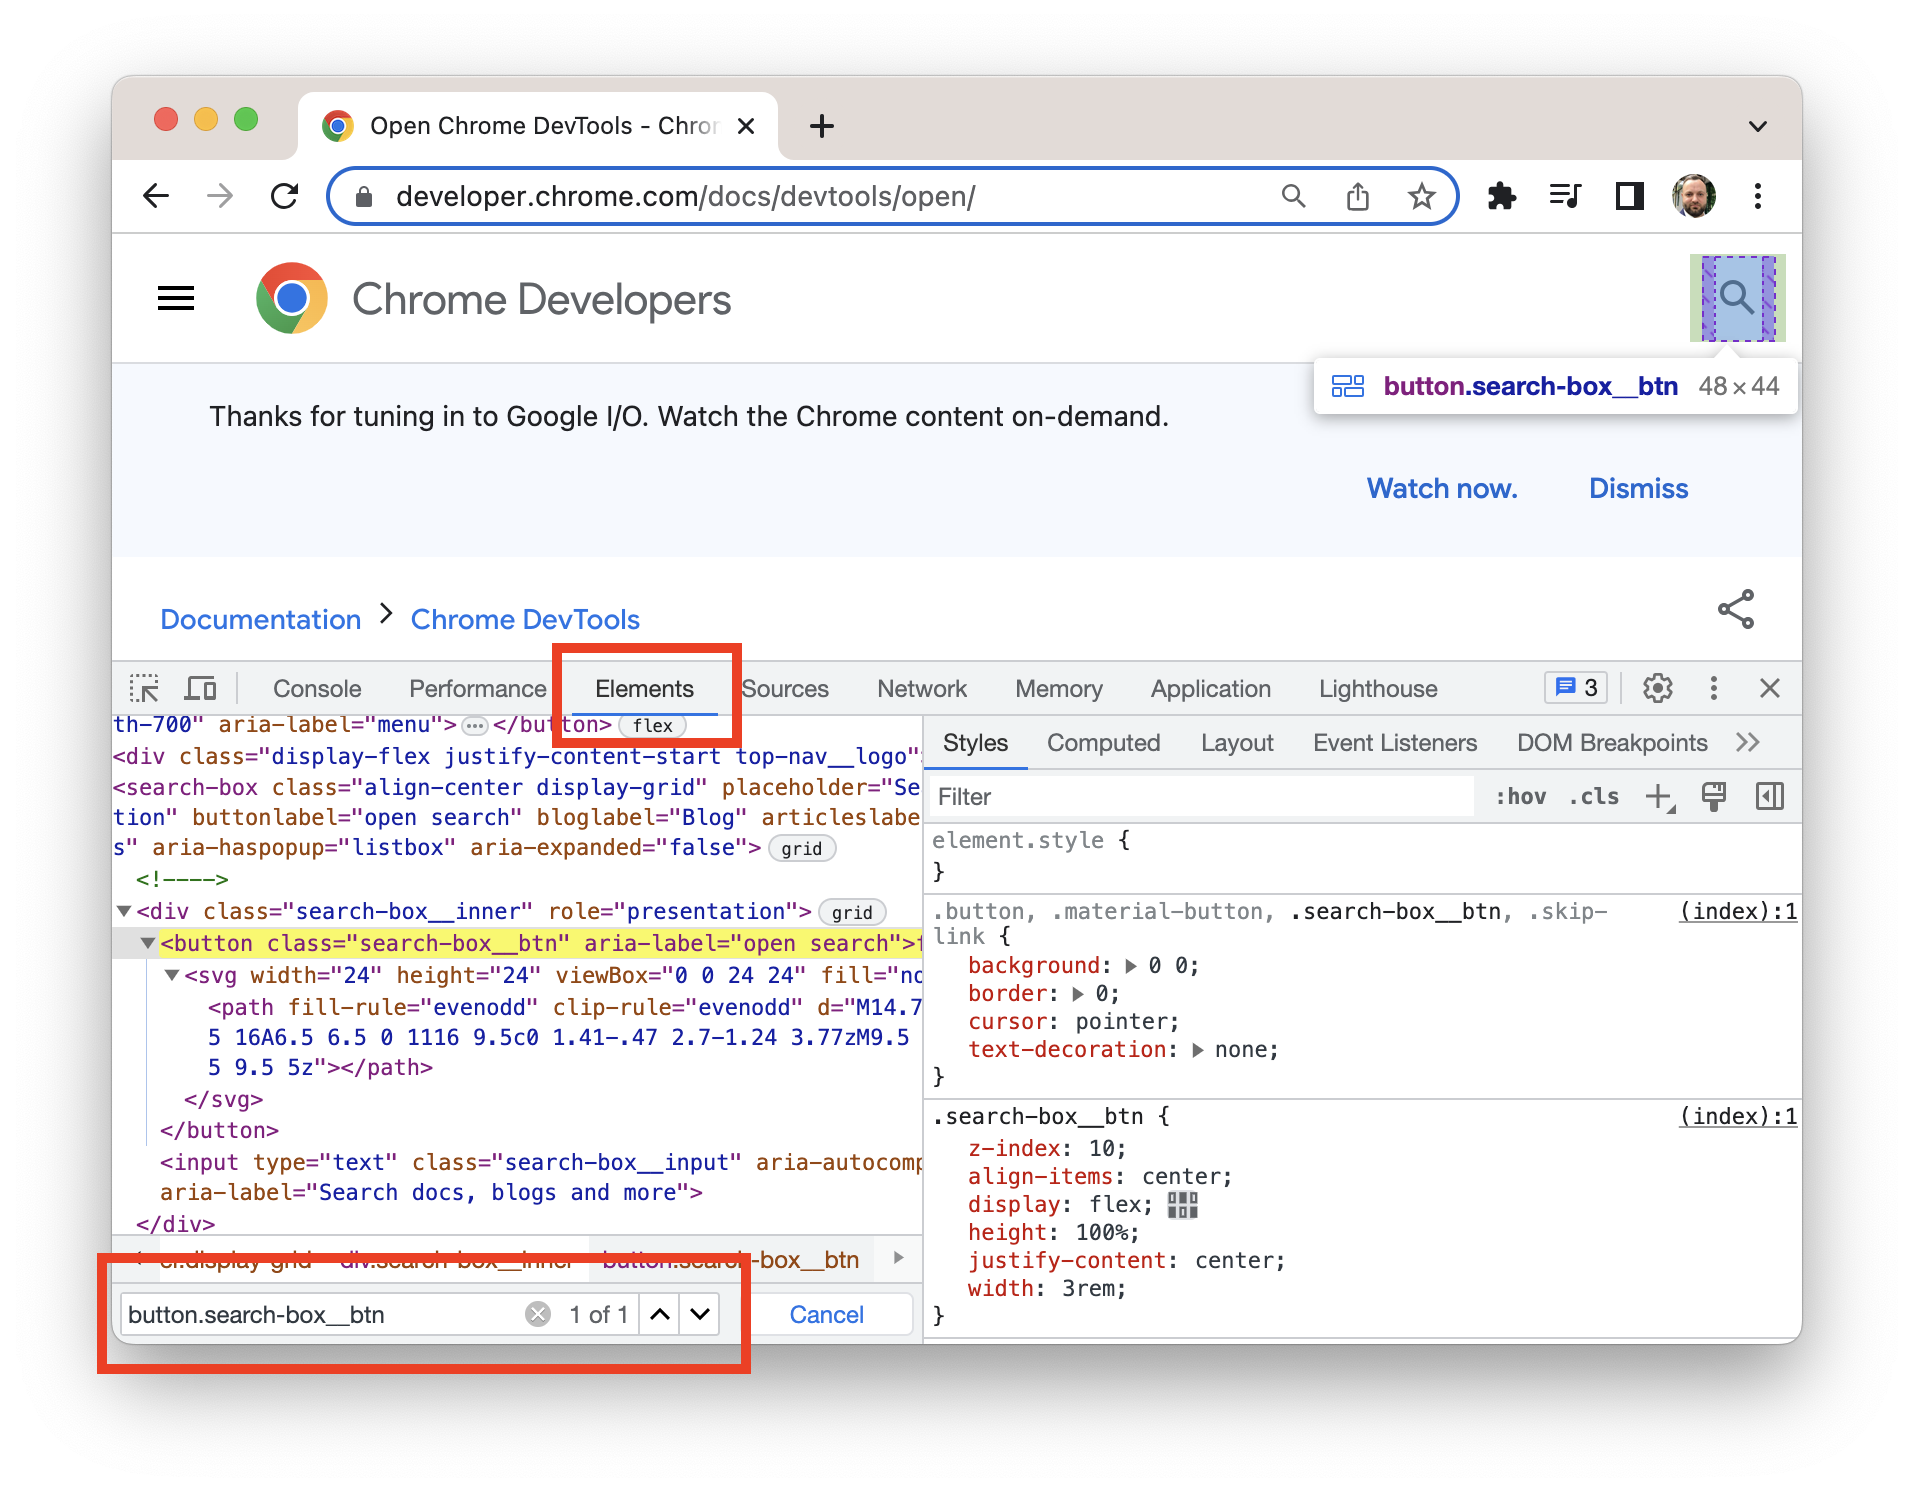Open the media control icon
This screenshot has height=1492, width=1914.
point(1565,196)
